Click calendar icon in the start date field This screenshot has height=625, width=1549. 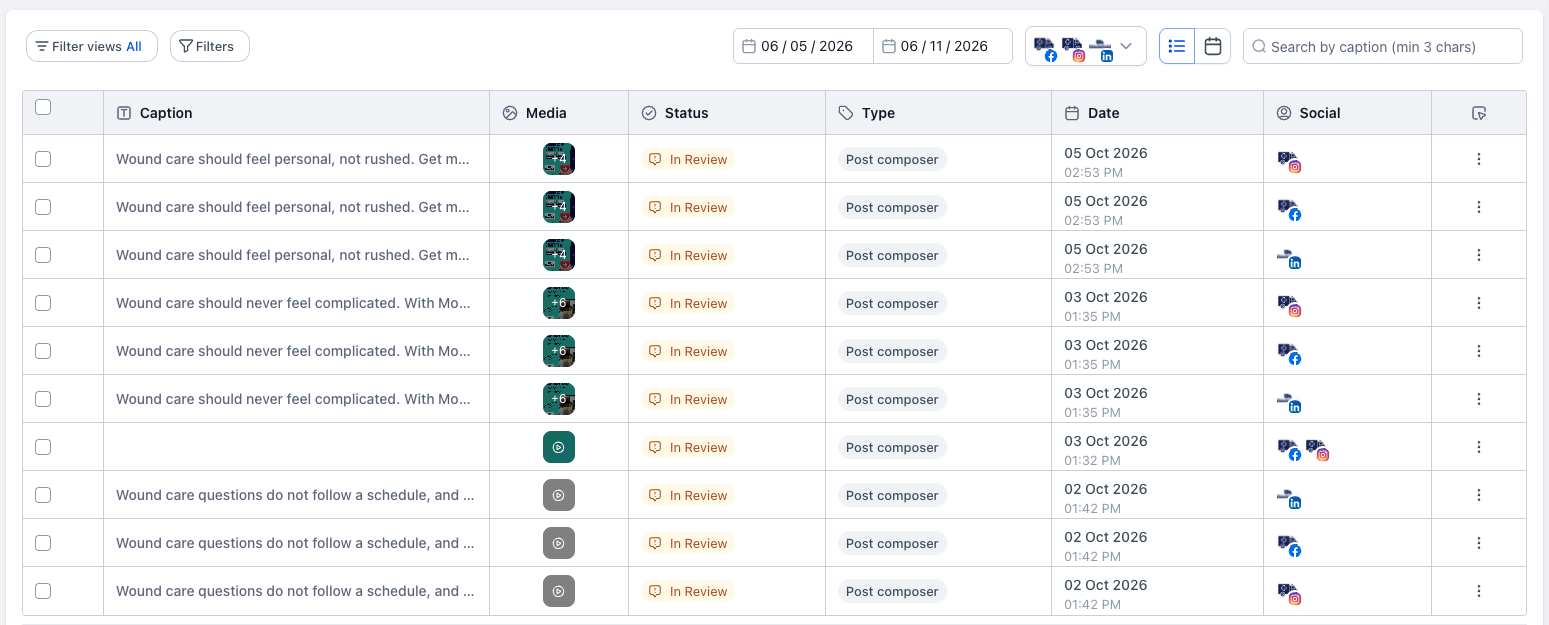point(749,46)
